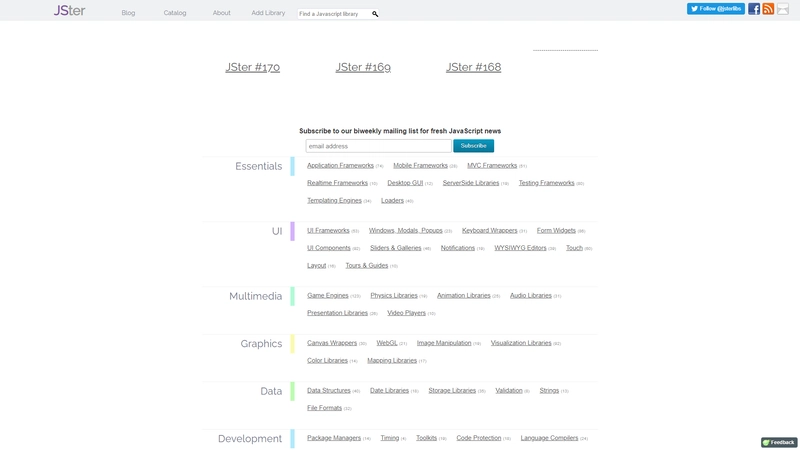
Task: Open the WYSIWYG Editors category
Action: [x=520, y=248]
